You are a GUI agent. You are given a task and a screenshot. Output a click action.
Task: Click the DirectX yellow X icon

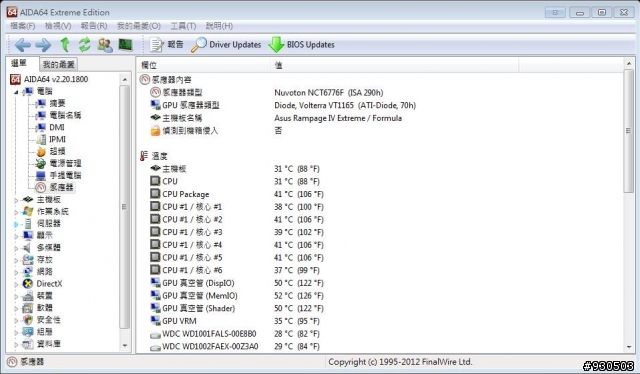(x=28, y=284)
